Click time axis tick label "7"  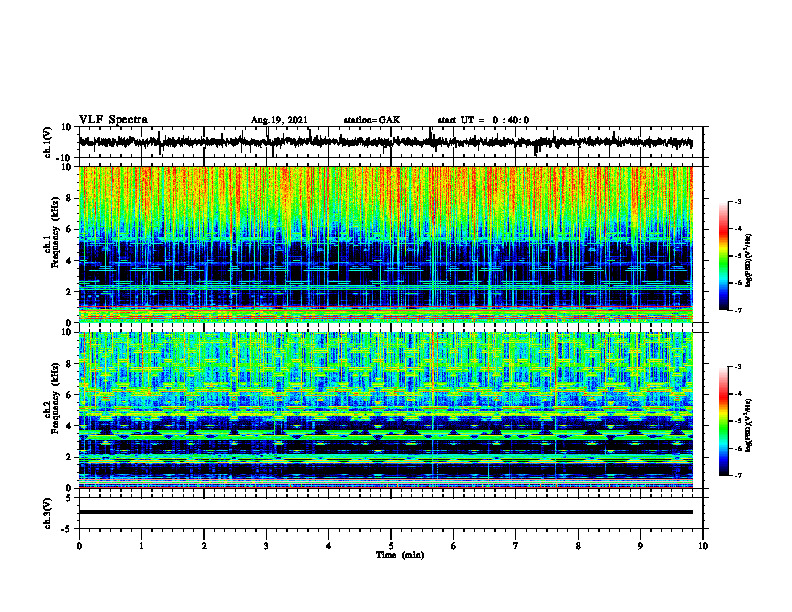(x=516, y=546)
